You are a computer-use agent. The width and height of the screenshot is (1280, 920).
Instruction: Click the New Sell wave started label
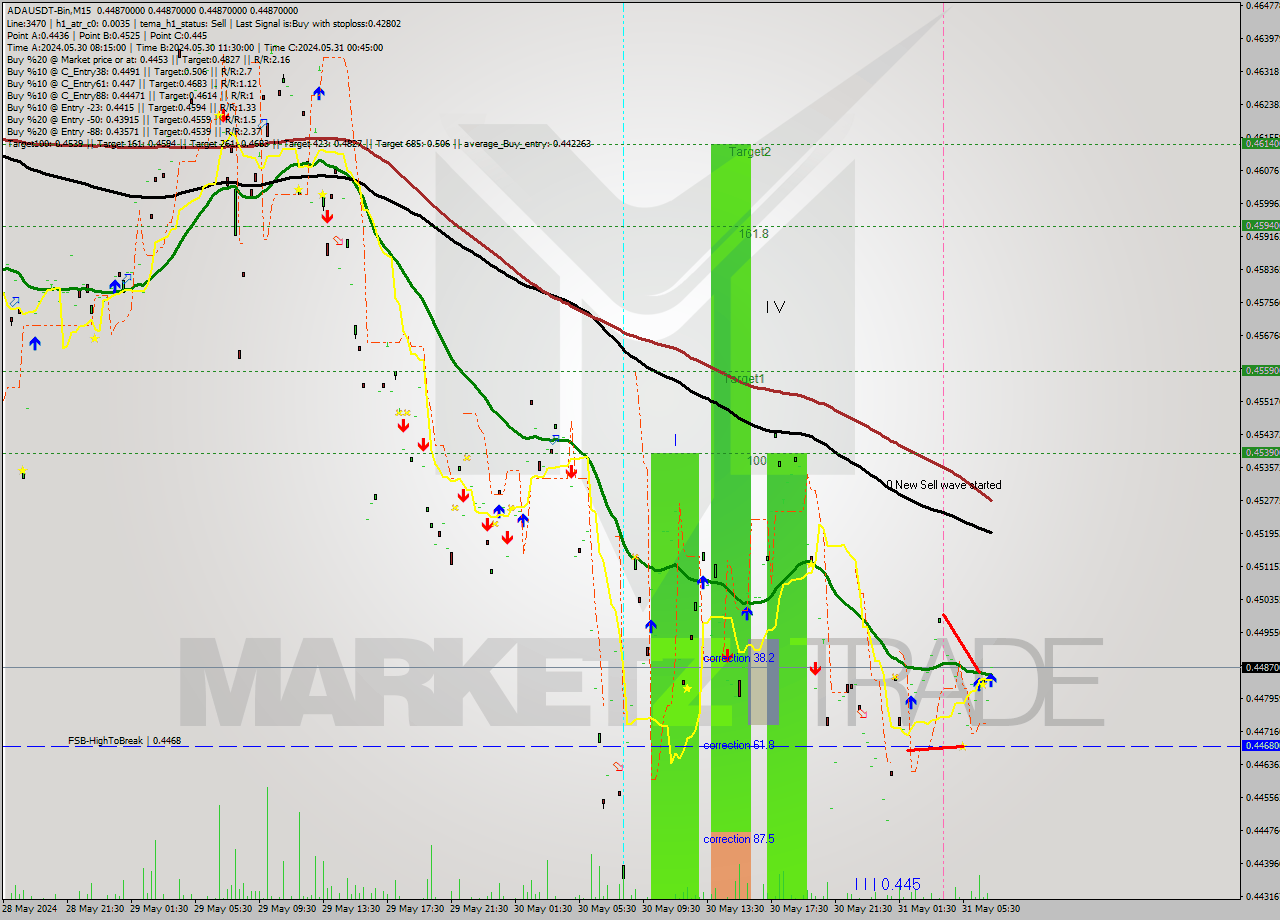click(x=945, y=484)
